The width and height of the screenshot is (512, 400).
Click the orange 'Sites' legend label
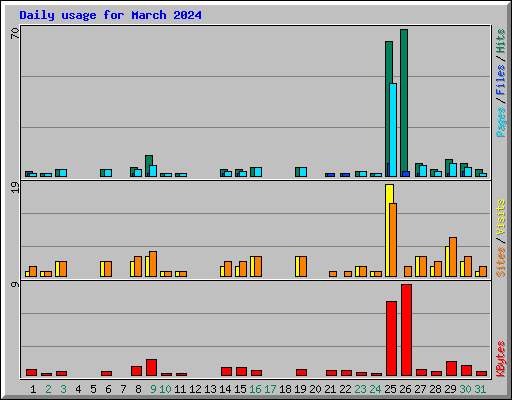click(500, 262)
